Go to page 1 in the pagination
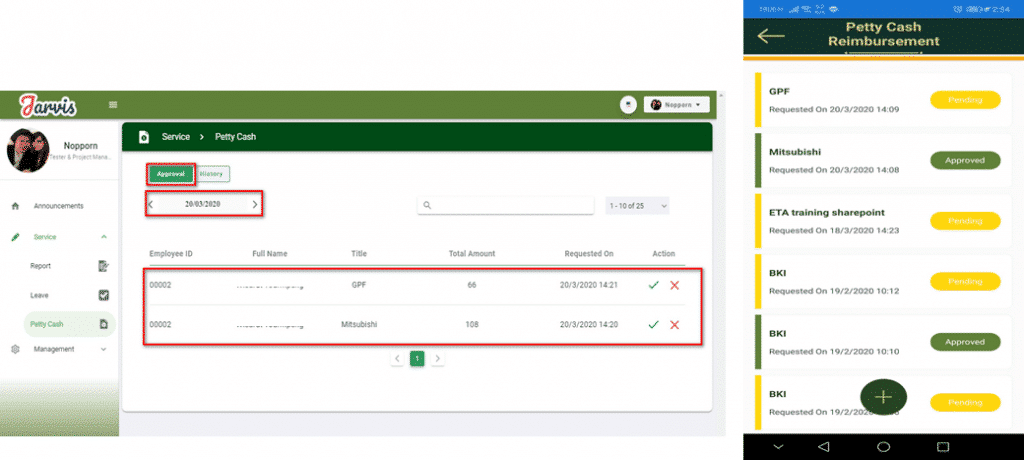 417,358
